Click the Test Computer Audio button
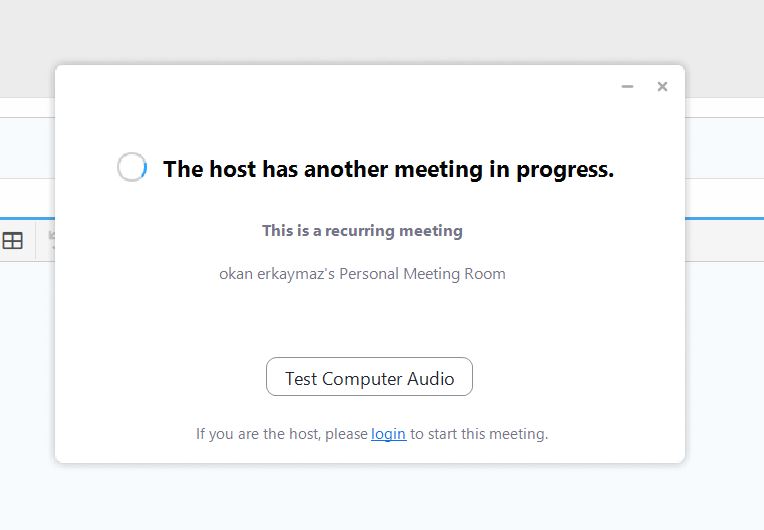Viewport: 764px width, 530px height. click(x=369, y=377)
